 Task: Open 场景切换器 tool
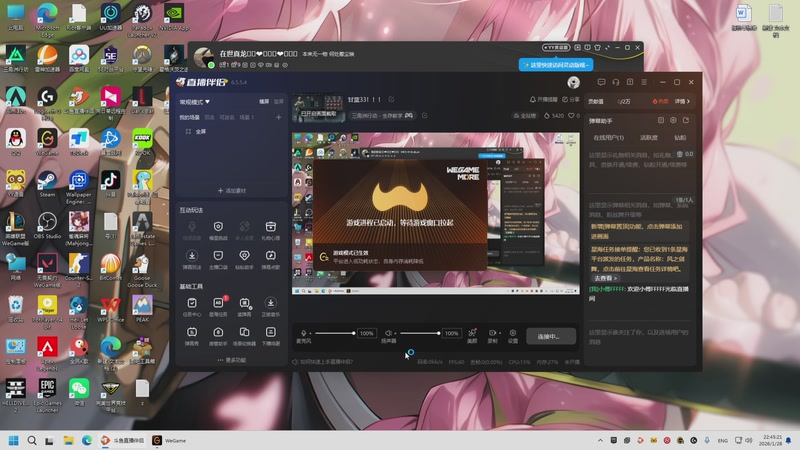click(244, 336)
